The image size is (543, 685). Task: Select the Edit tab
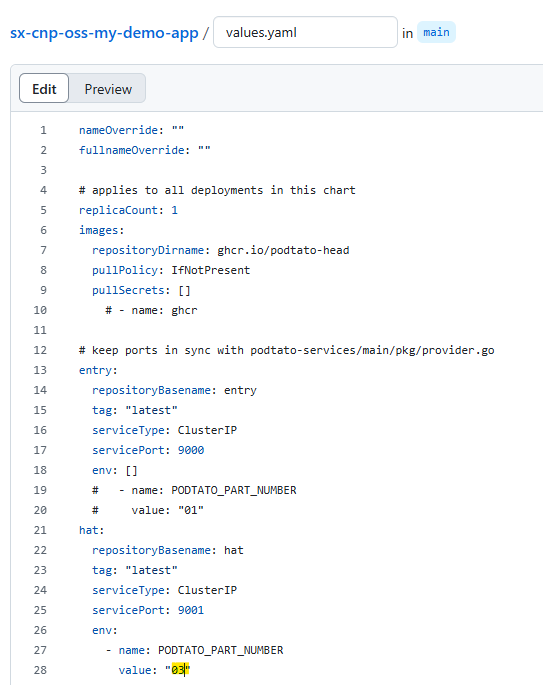[x=44, y=89]
